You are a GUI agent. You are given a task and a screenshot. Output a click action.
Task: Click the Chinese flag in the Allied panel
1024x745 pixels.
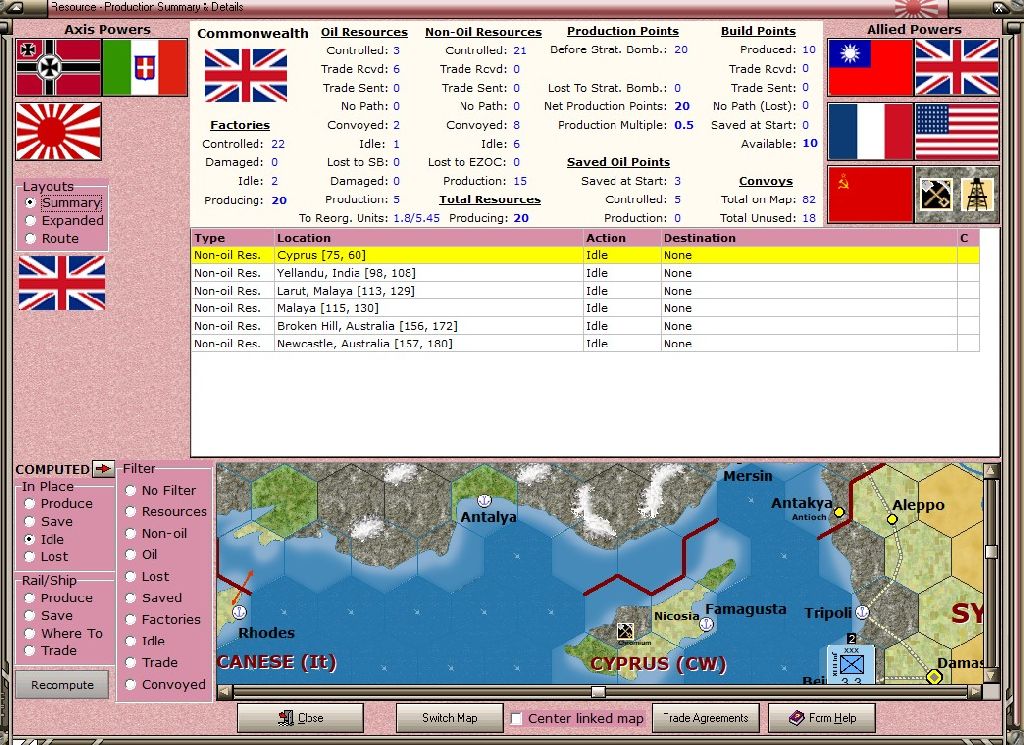click(x=870, y=67)
